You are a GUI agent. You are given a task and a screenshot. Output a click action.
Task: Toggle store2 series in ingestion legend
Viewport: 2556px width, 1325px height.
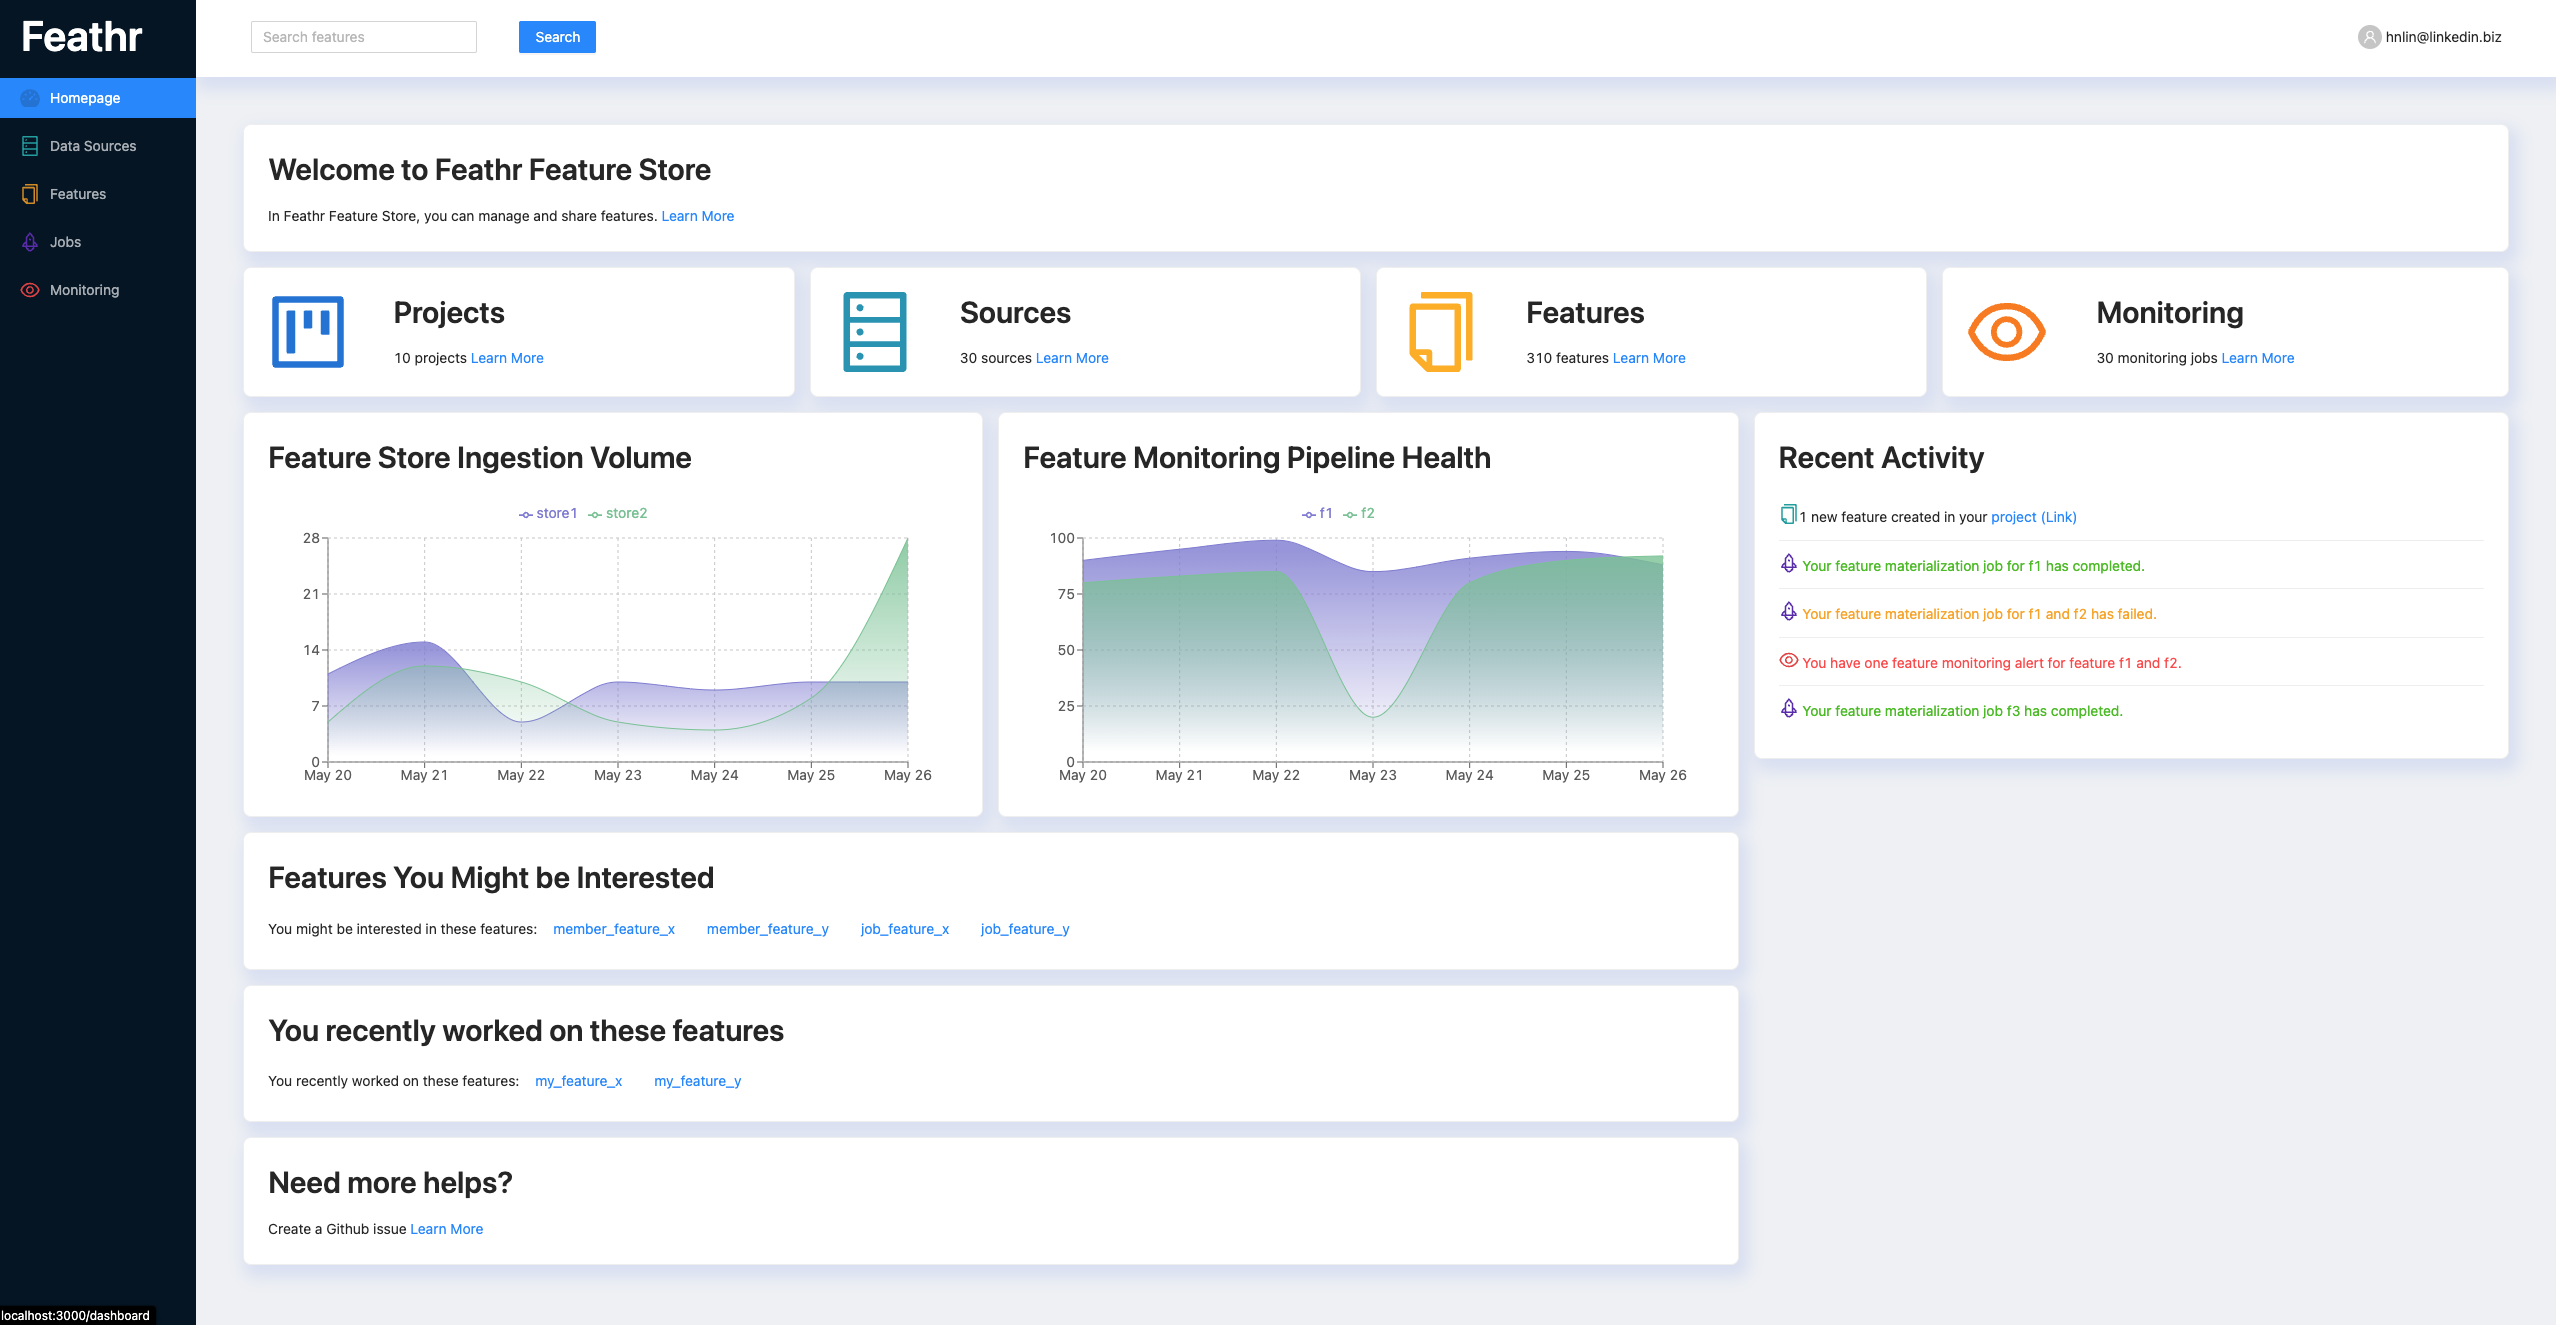pos(618,513)
